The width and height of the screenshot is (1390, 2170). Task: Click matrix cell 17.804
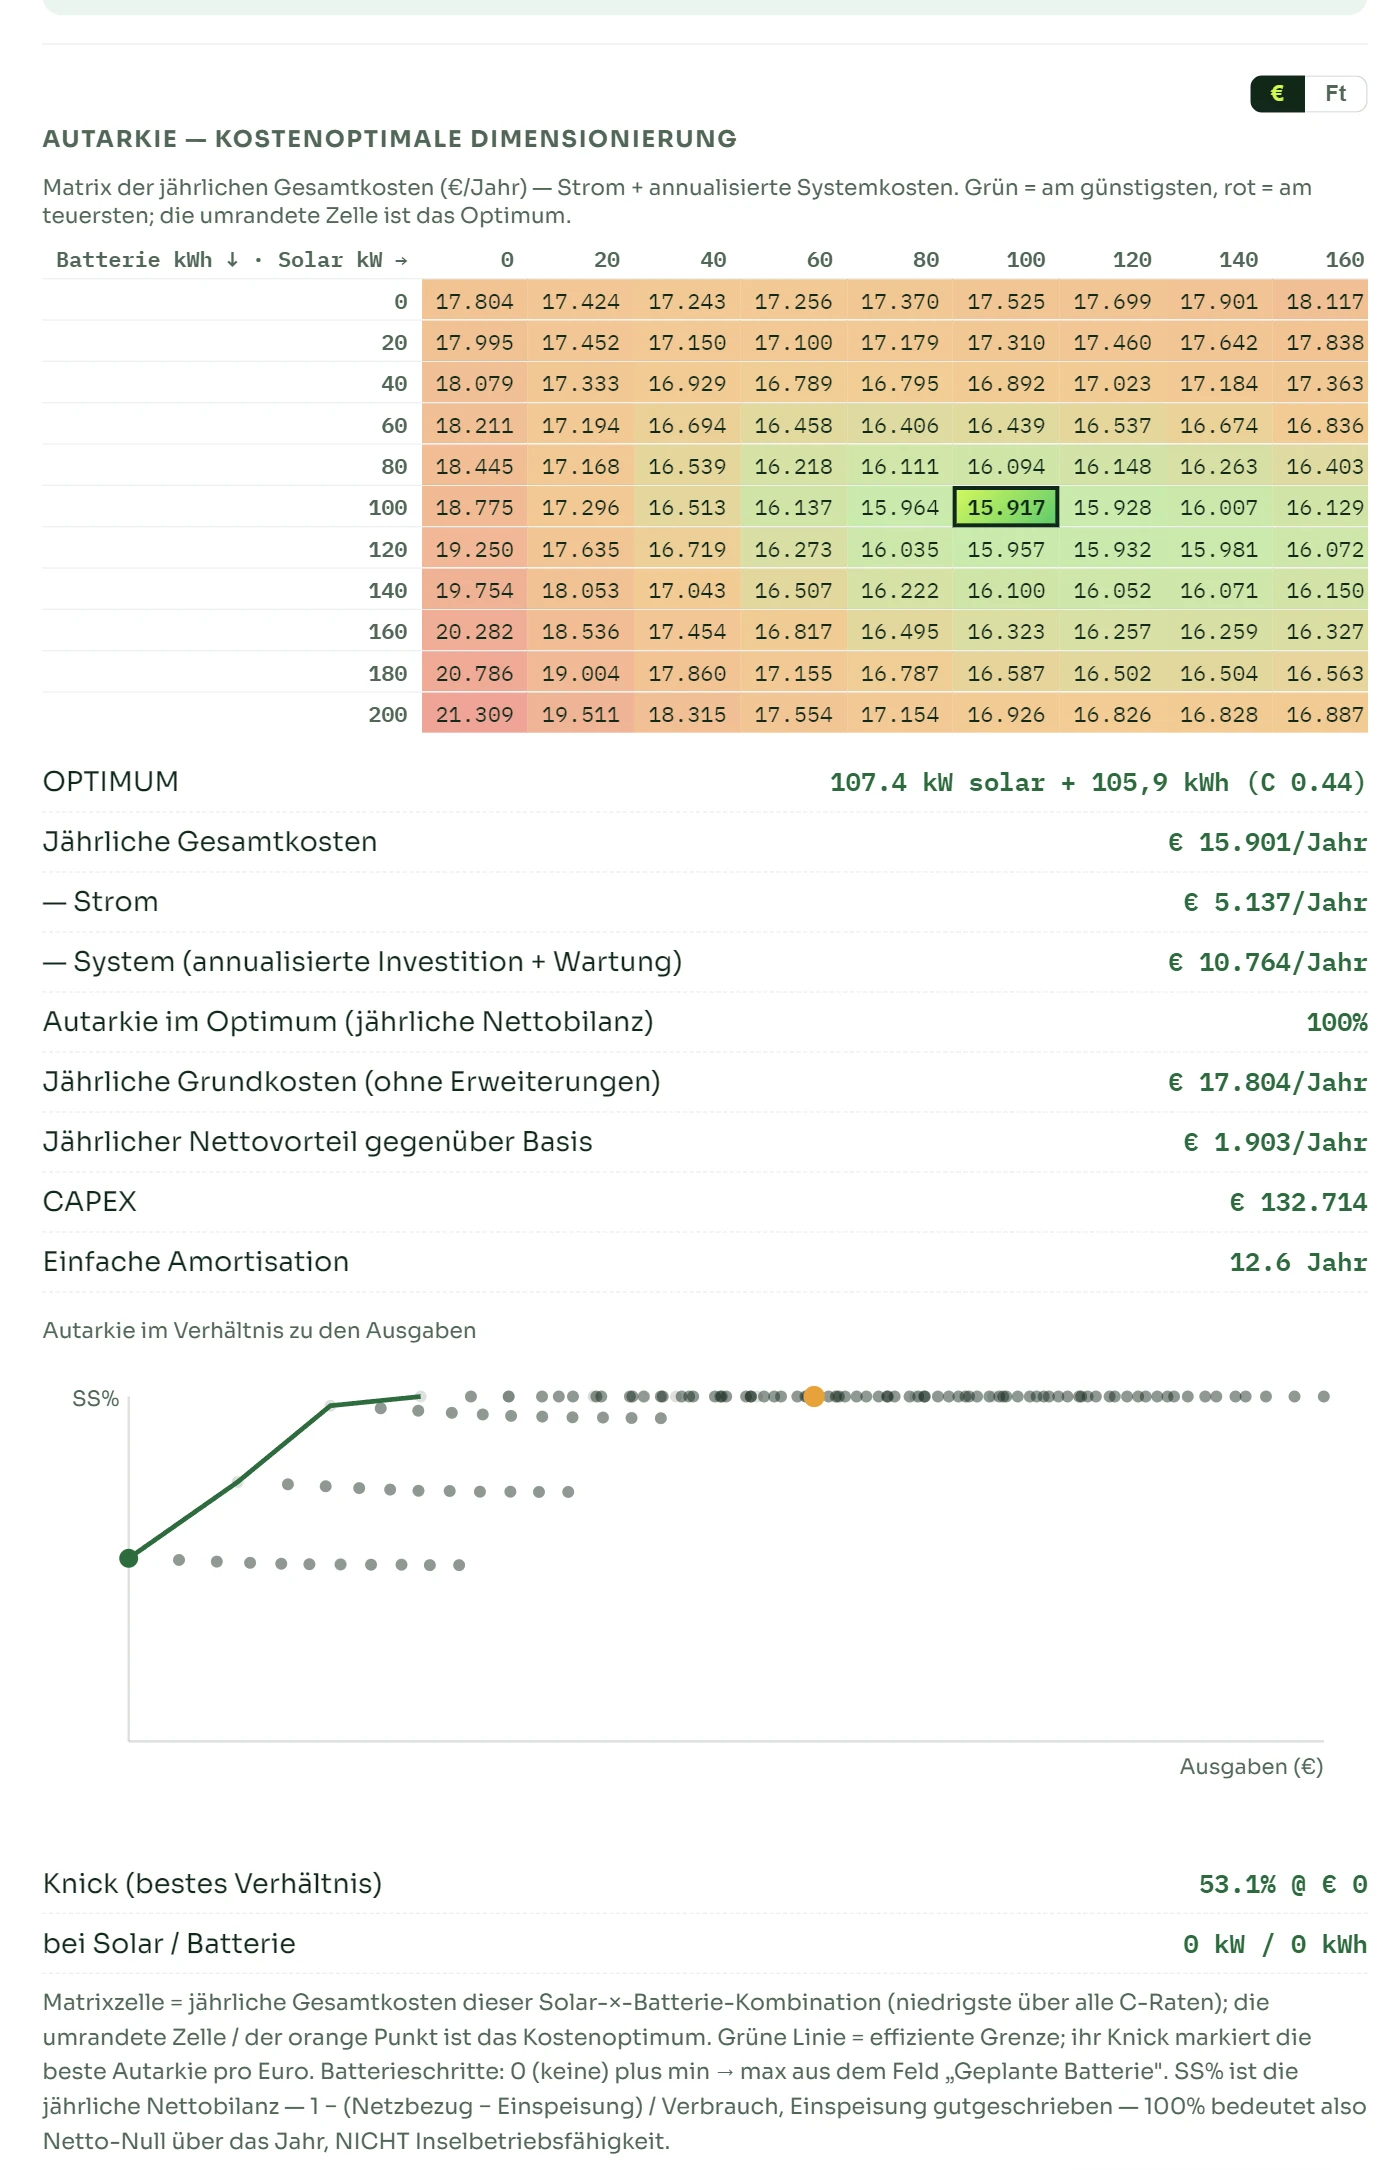tap(474, 301)
